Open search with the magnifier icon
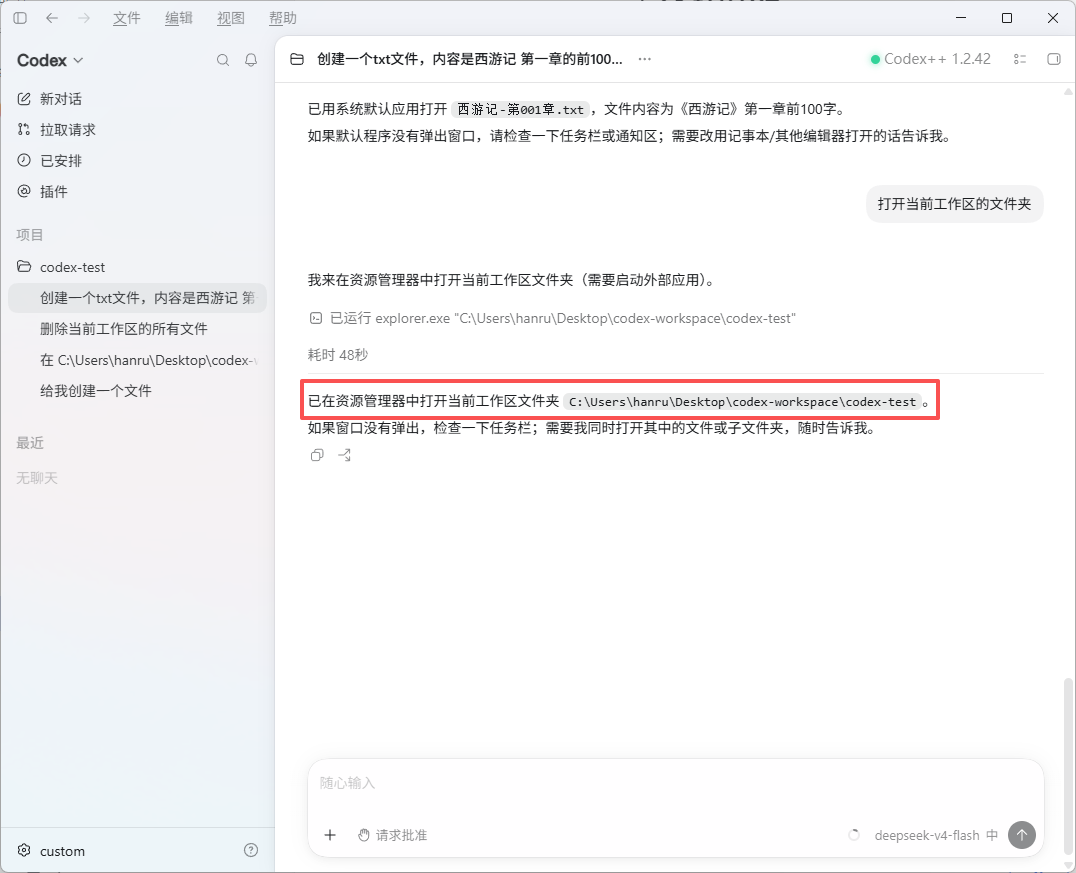 click(x=223, y=60)
